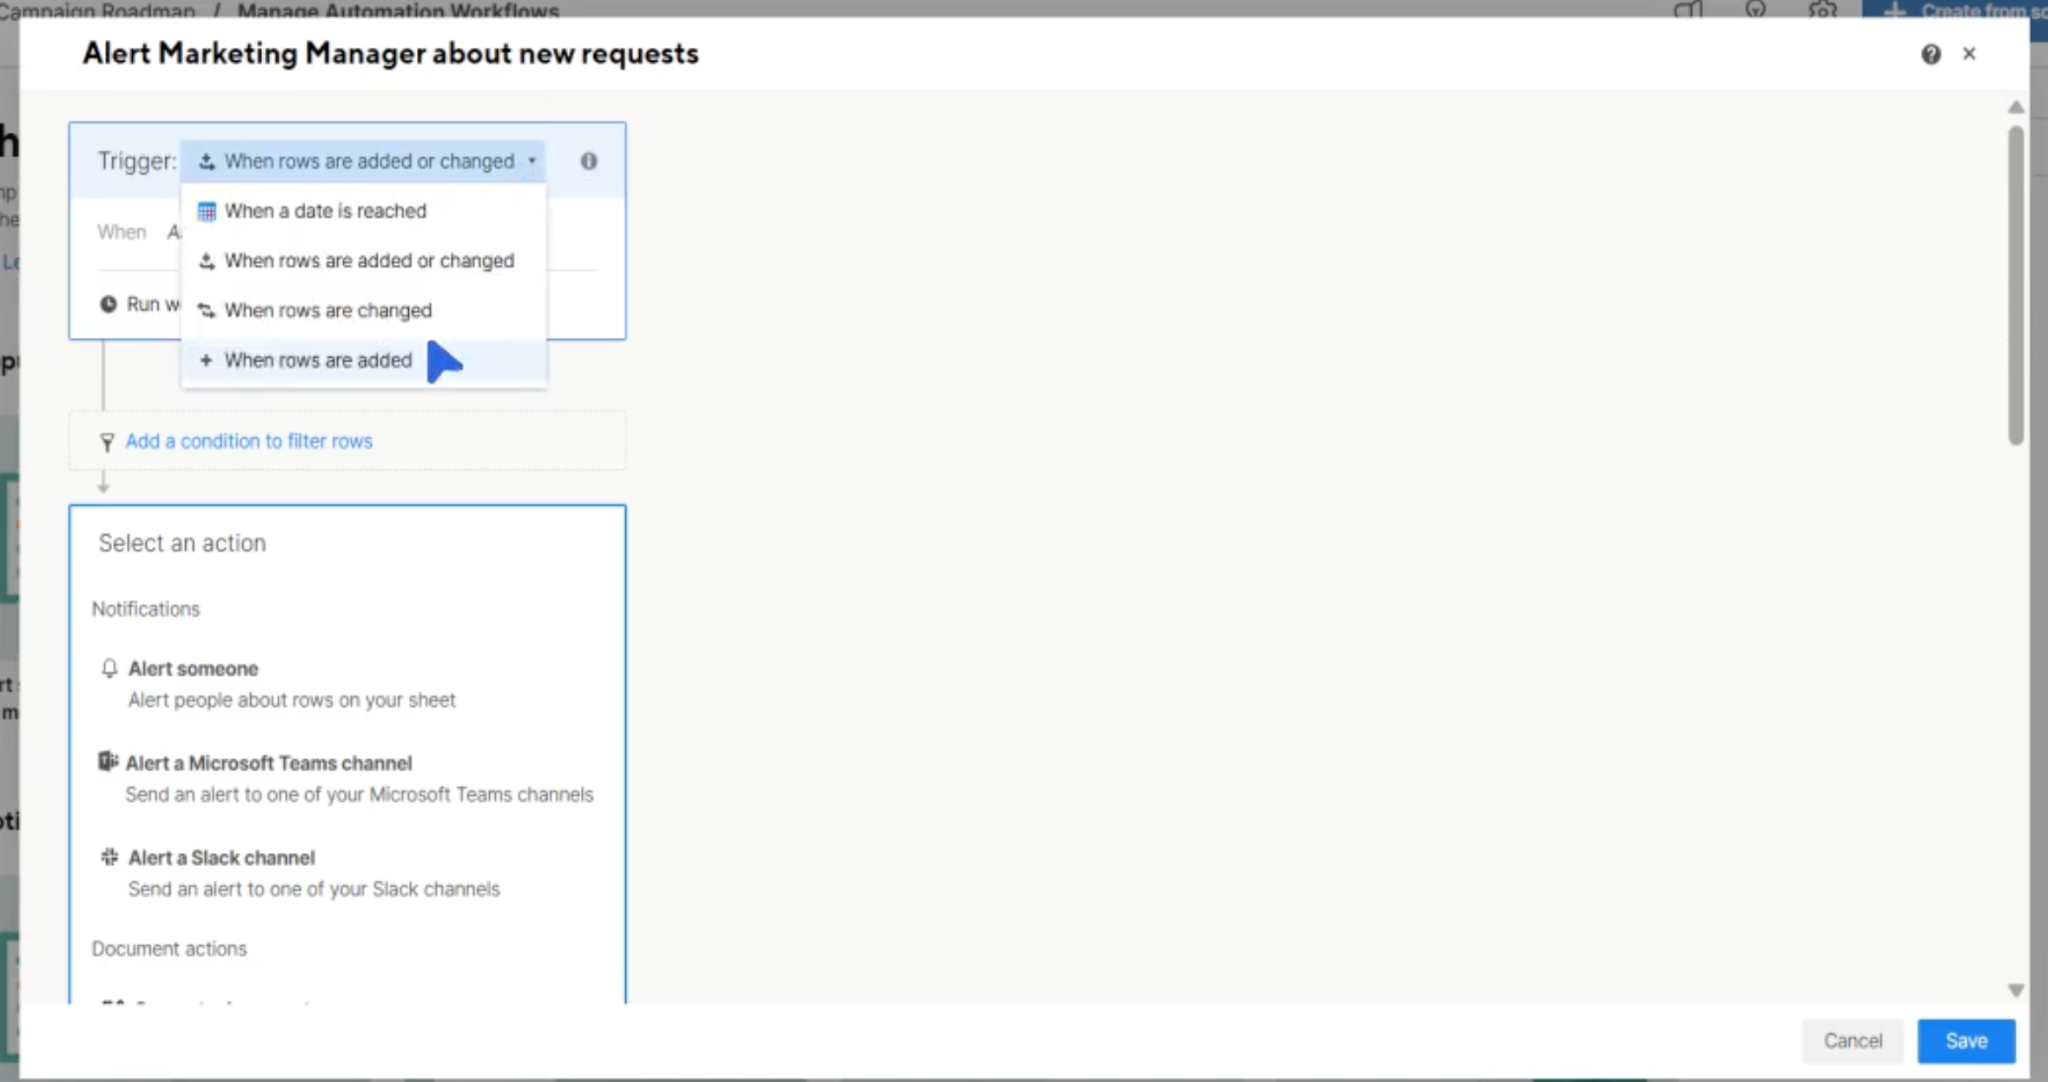
Task: Select 'When rows are changed' option
Action: click(x=364, y=311)
